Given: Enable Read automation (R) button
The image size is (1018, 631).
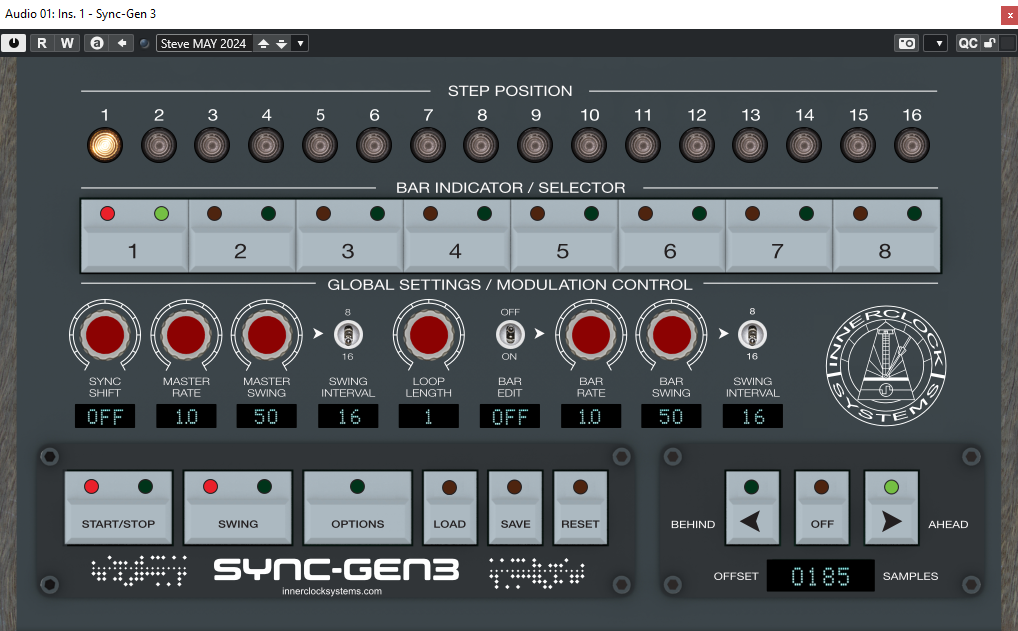Looking at the screenshot, I should coord(41,43).
